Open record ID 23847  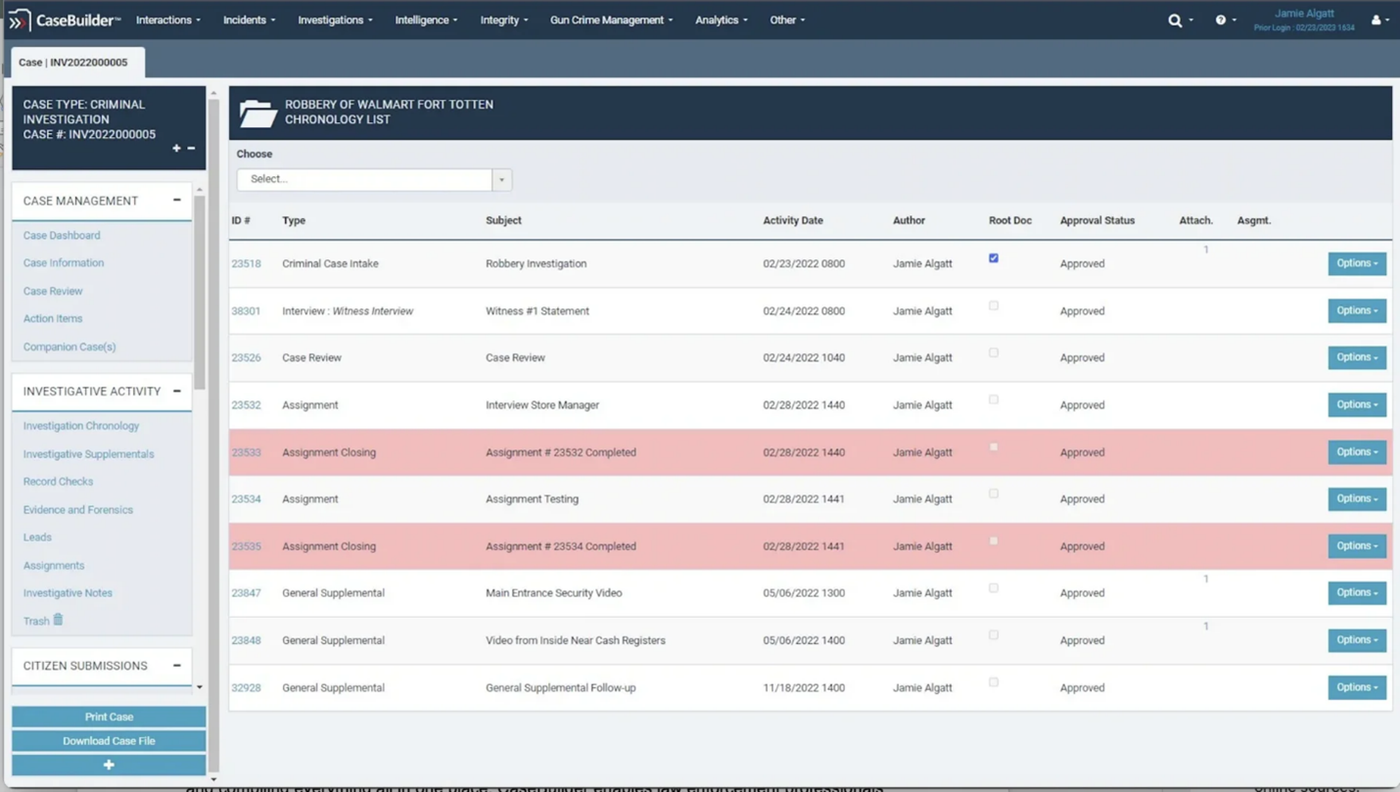(x=246, y=593)
